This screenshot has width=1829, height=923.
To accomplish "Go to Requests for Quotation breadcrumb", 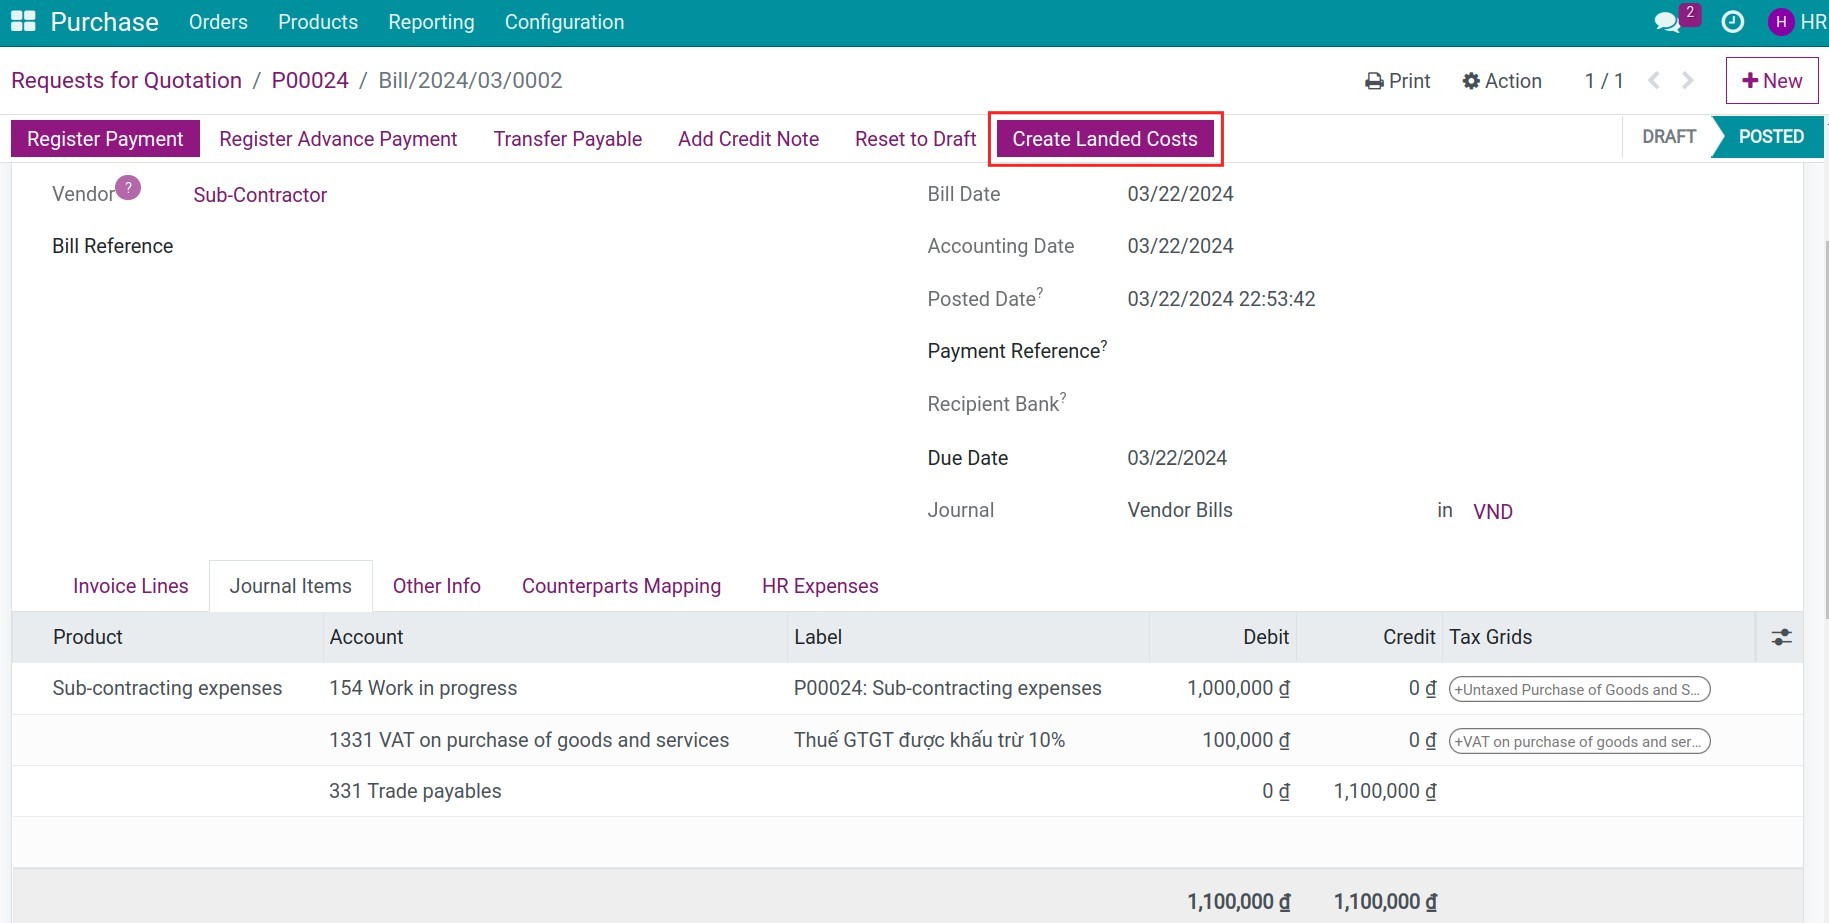I will (126, 80).
